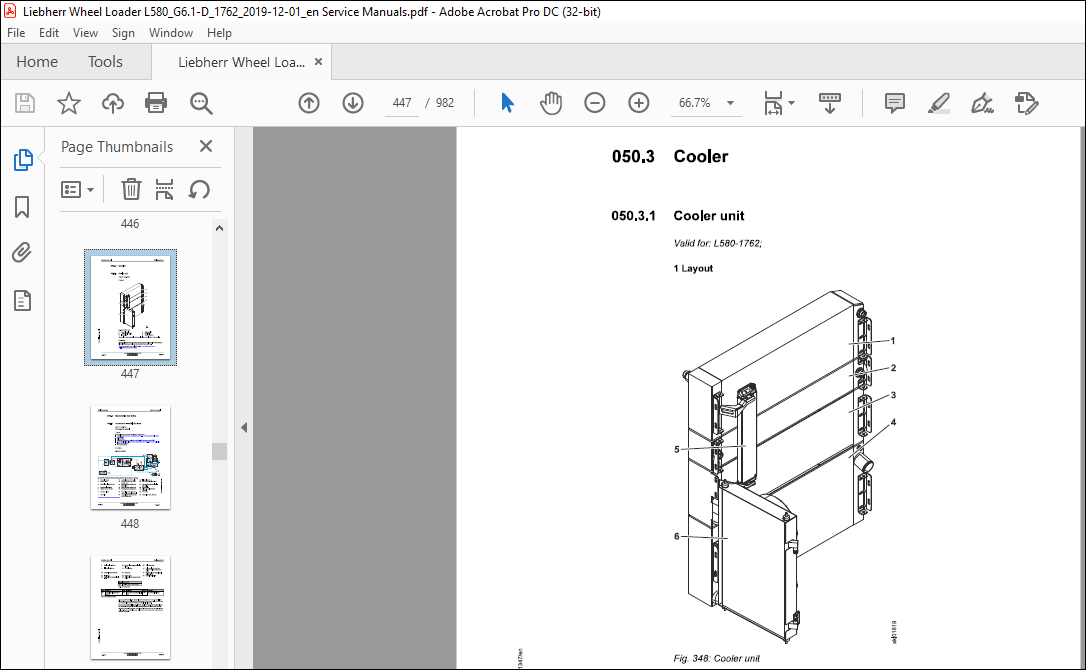The image size is (1086, 670).
Task: Open the Bookmarks panel
Action: tap(22, 206)
